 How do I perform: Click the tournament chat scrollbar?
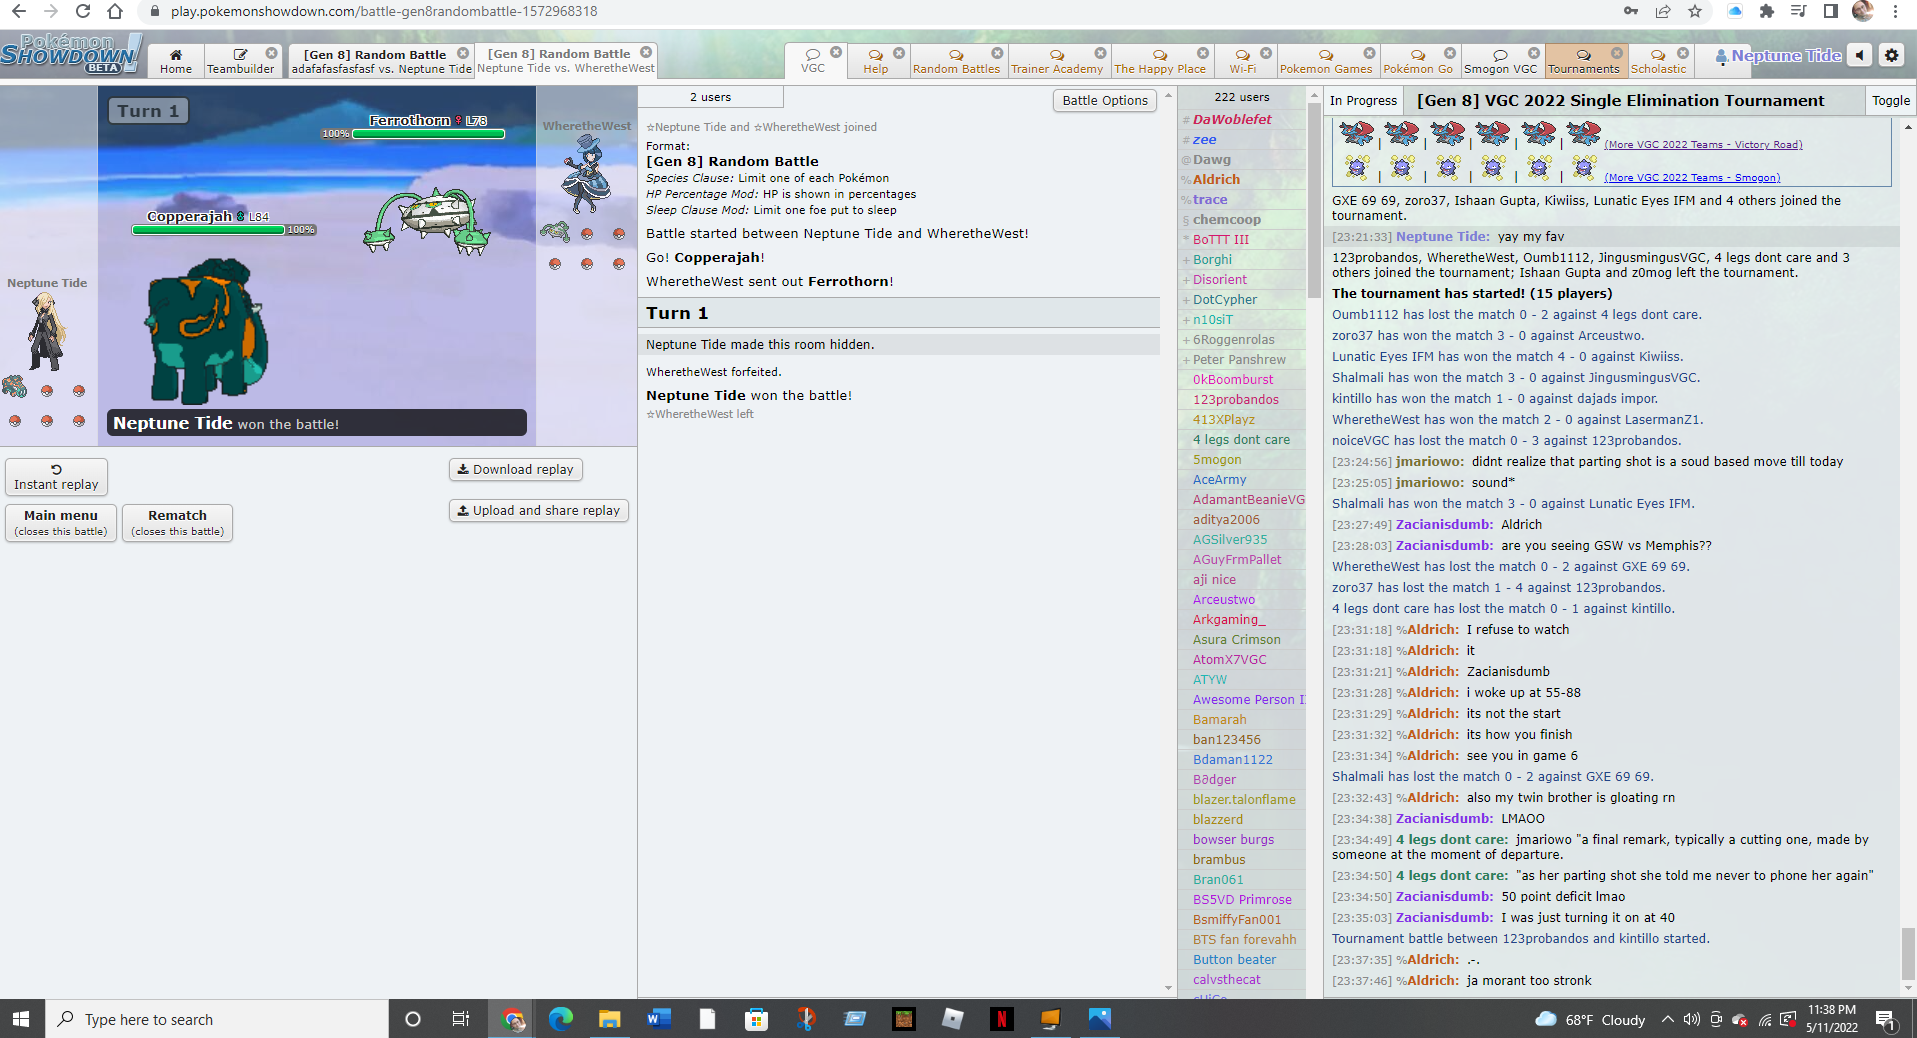(1908, 955)
